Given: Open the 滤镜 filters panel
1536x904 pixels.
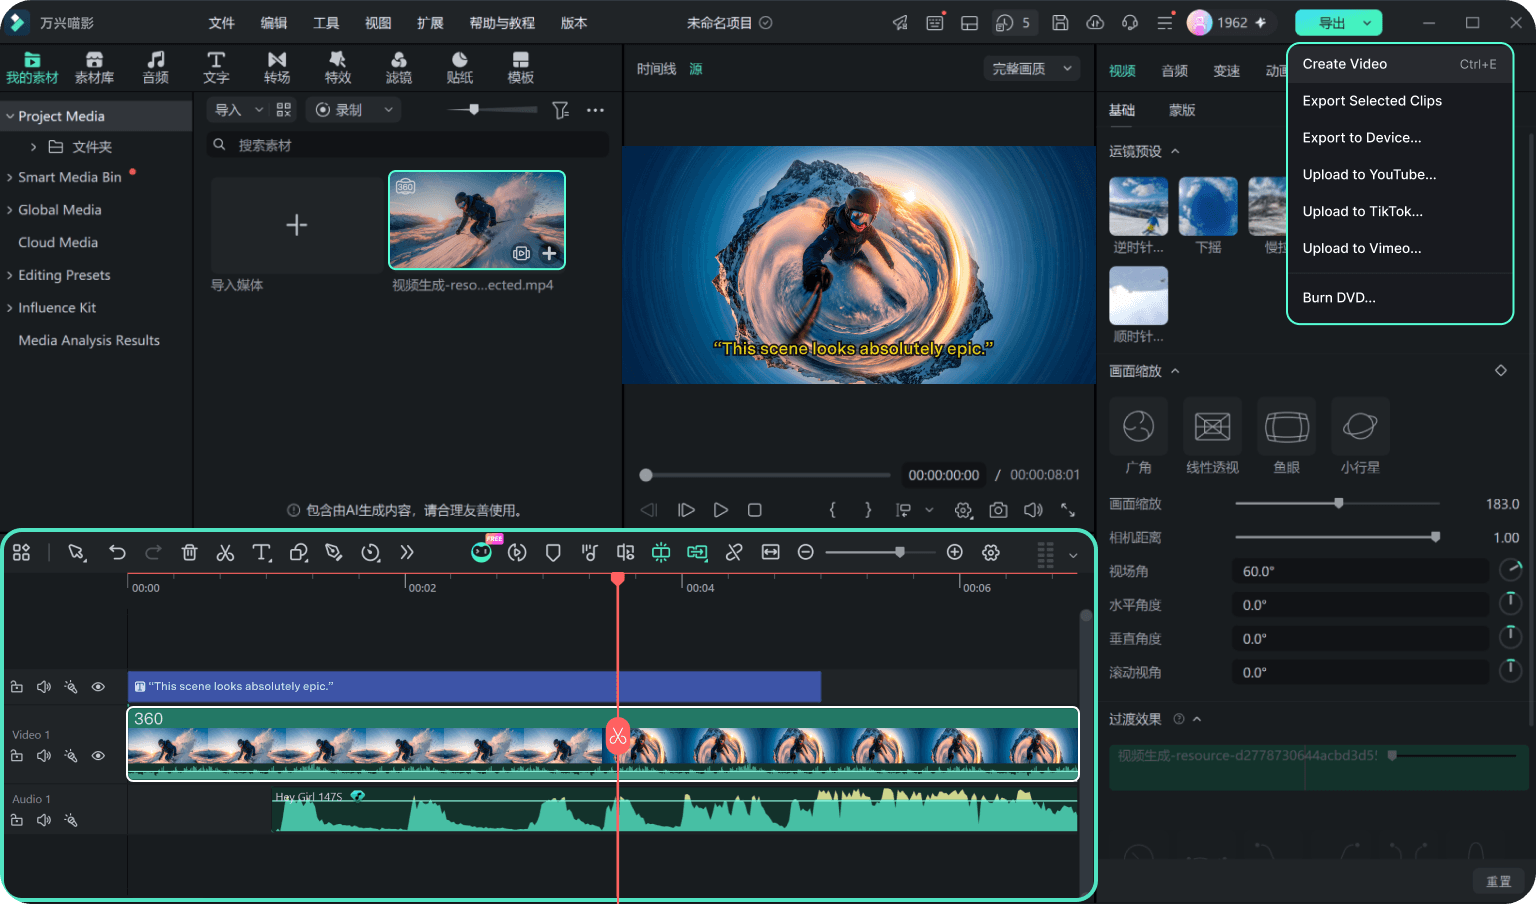Looking at the screenshot, I should click(x=399, y=67).
